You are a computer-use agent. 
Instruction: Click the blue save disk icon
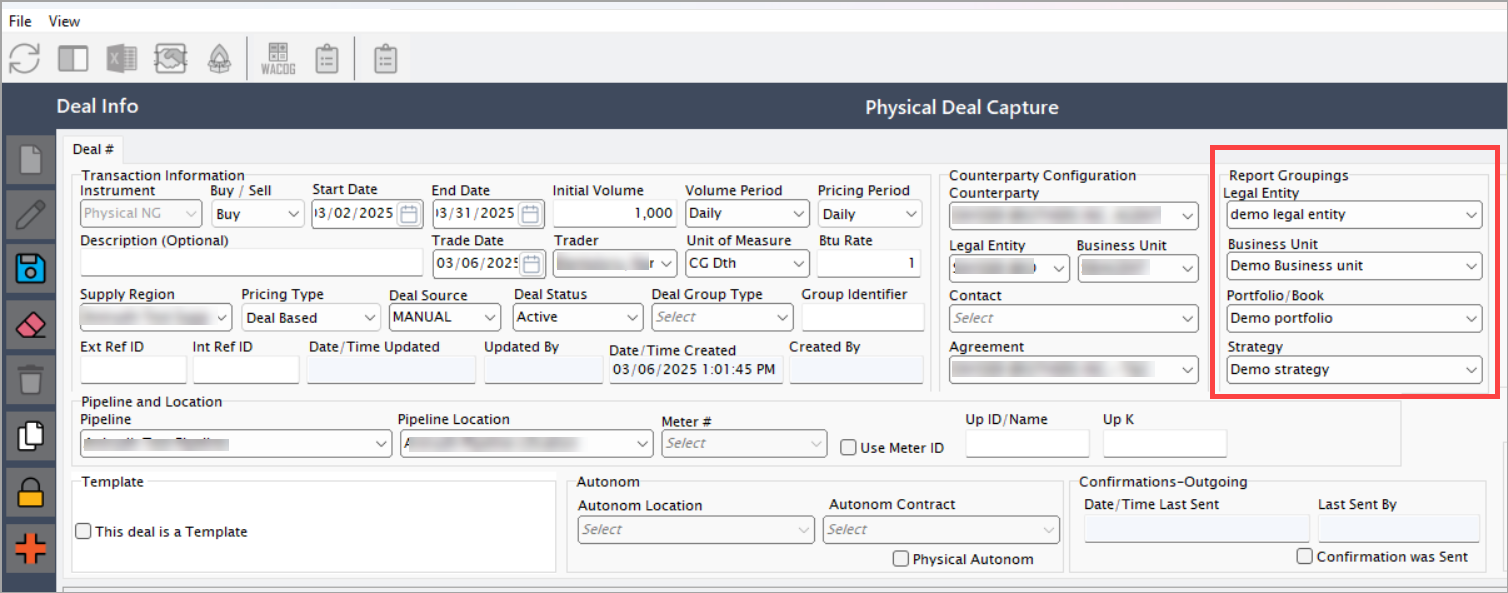[x=31, y=269]
